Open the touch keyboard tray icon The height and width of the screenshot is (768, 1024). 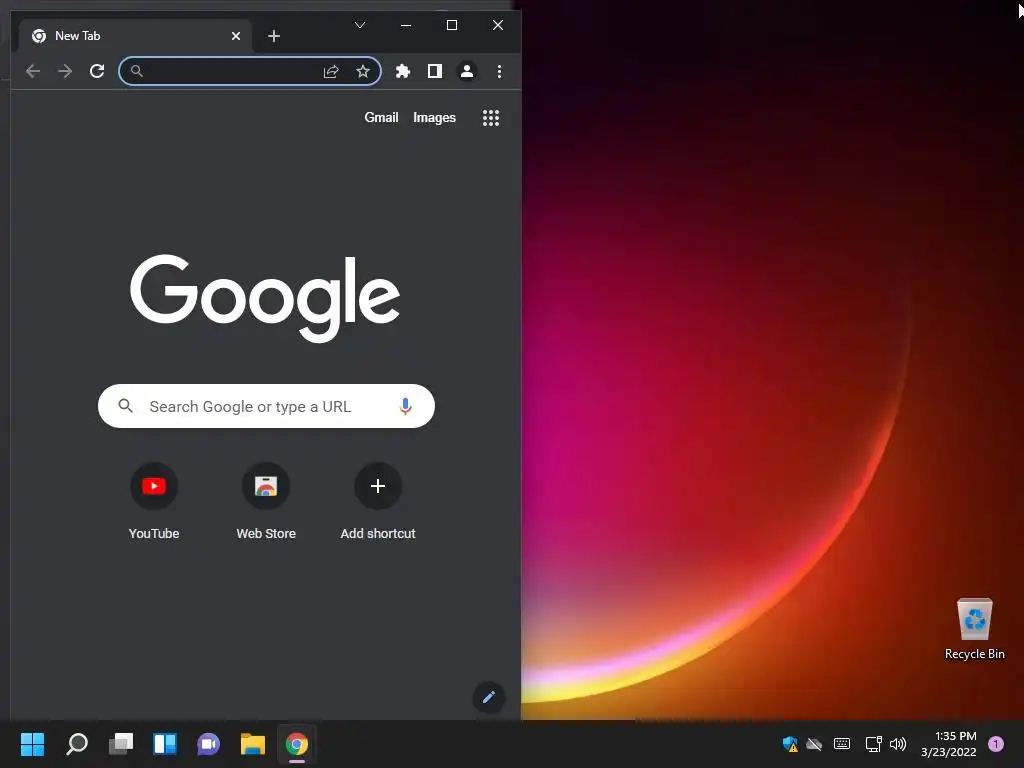(x=842, y=744)
